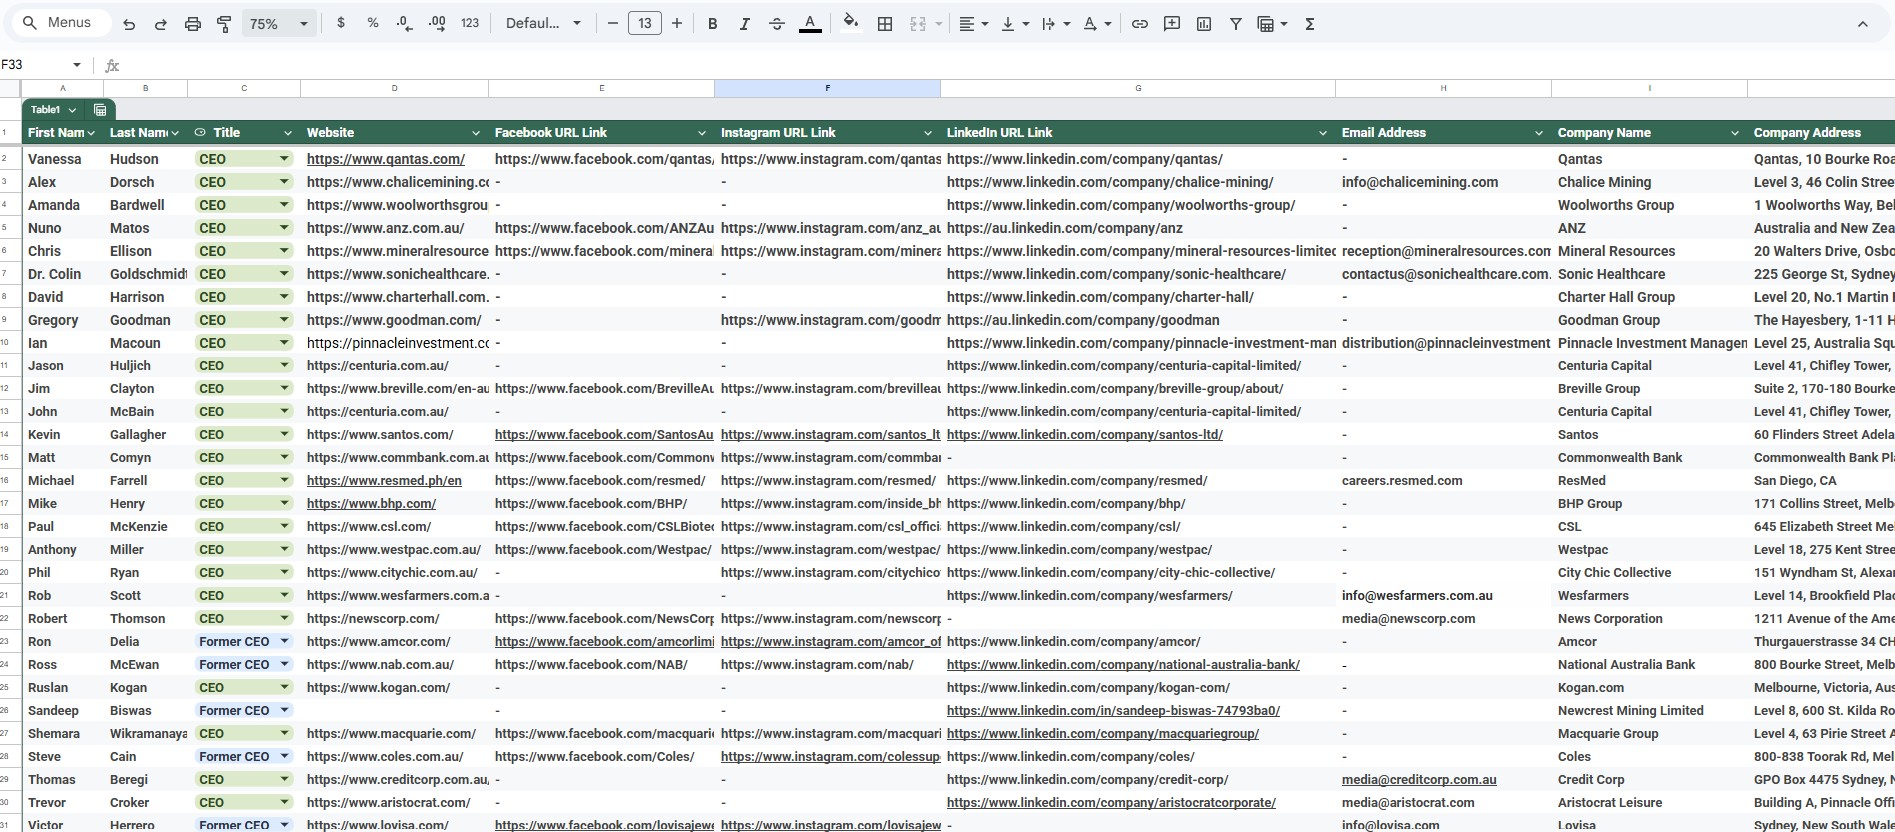The width and height of the screenshot is (1895, 832).
Task: Open Sandeep Biswas's Former CEO dropdown
Action: tap(284, 711)
